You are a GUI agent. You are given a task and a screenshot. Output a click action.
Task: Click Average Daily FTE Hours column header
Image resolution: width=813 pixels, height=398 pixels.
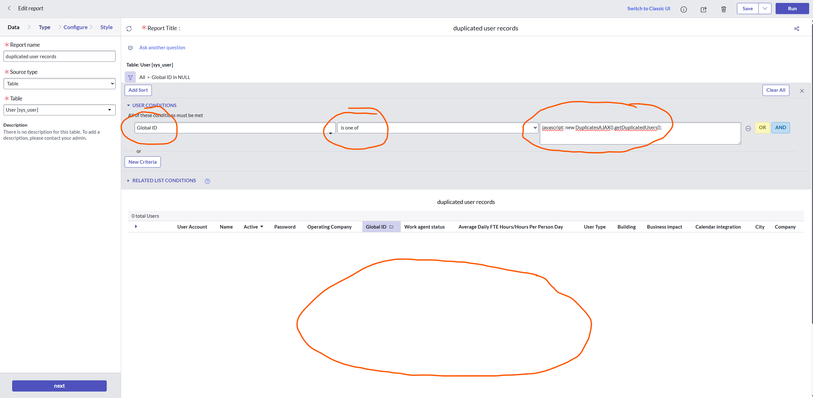pyautogui.click(x=511, y=227)
